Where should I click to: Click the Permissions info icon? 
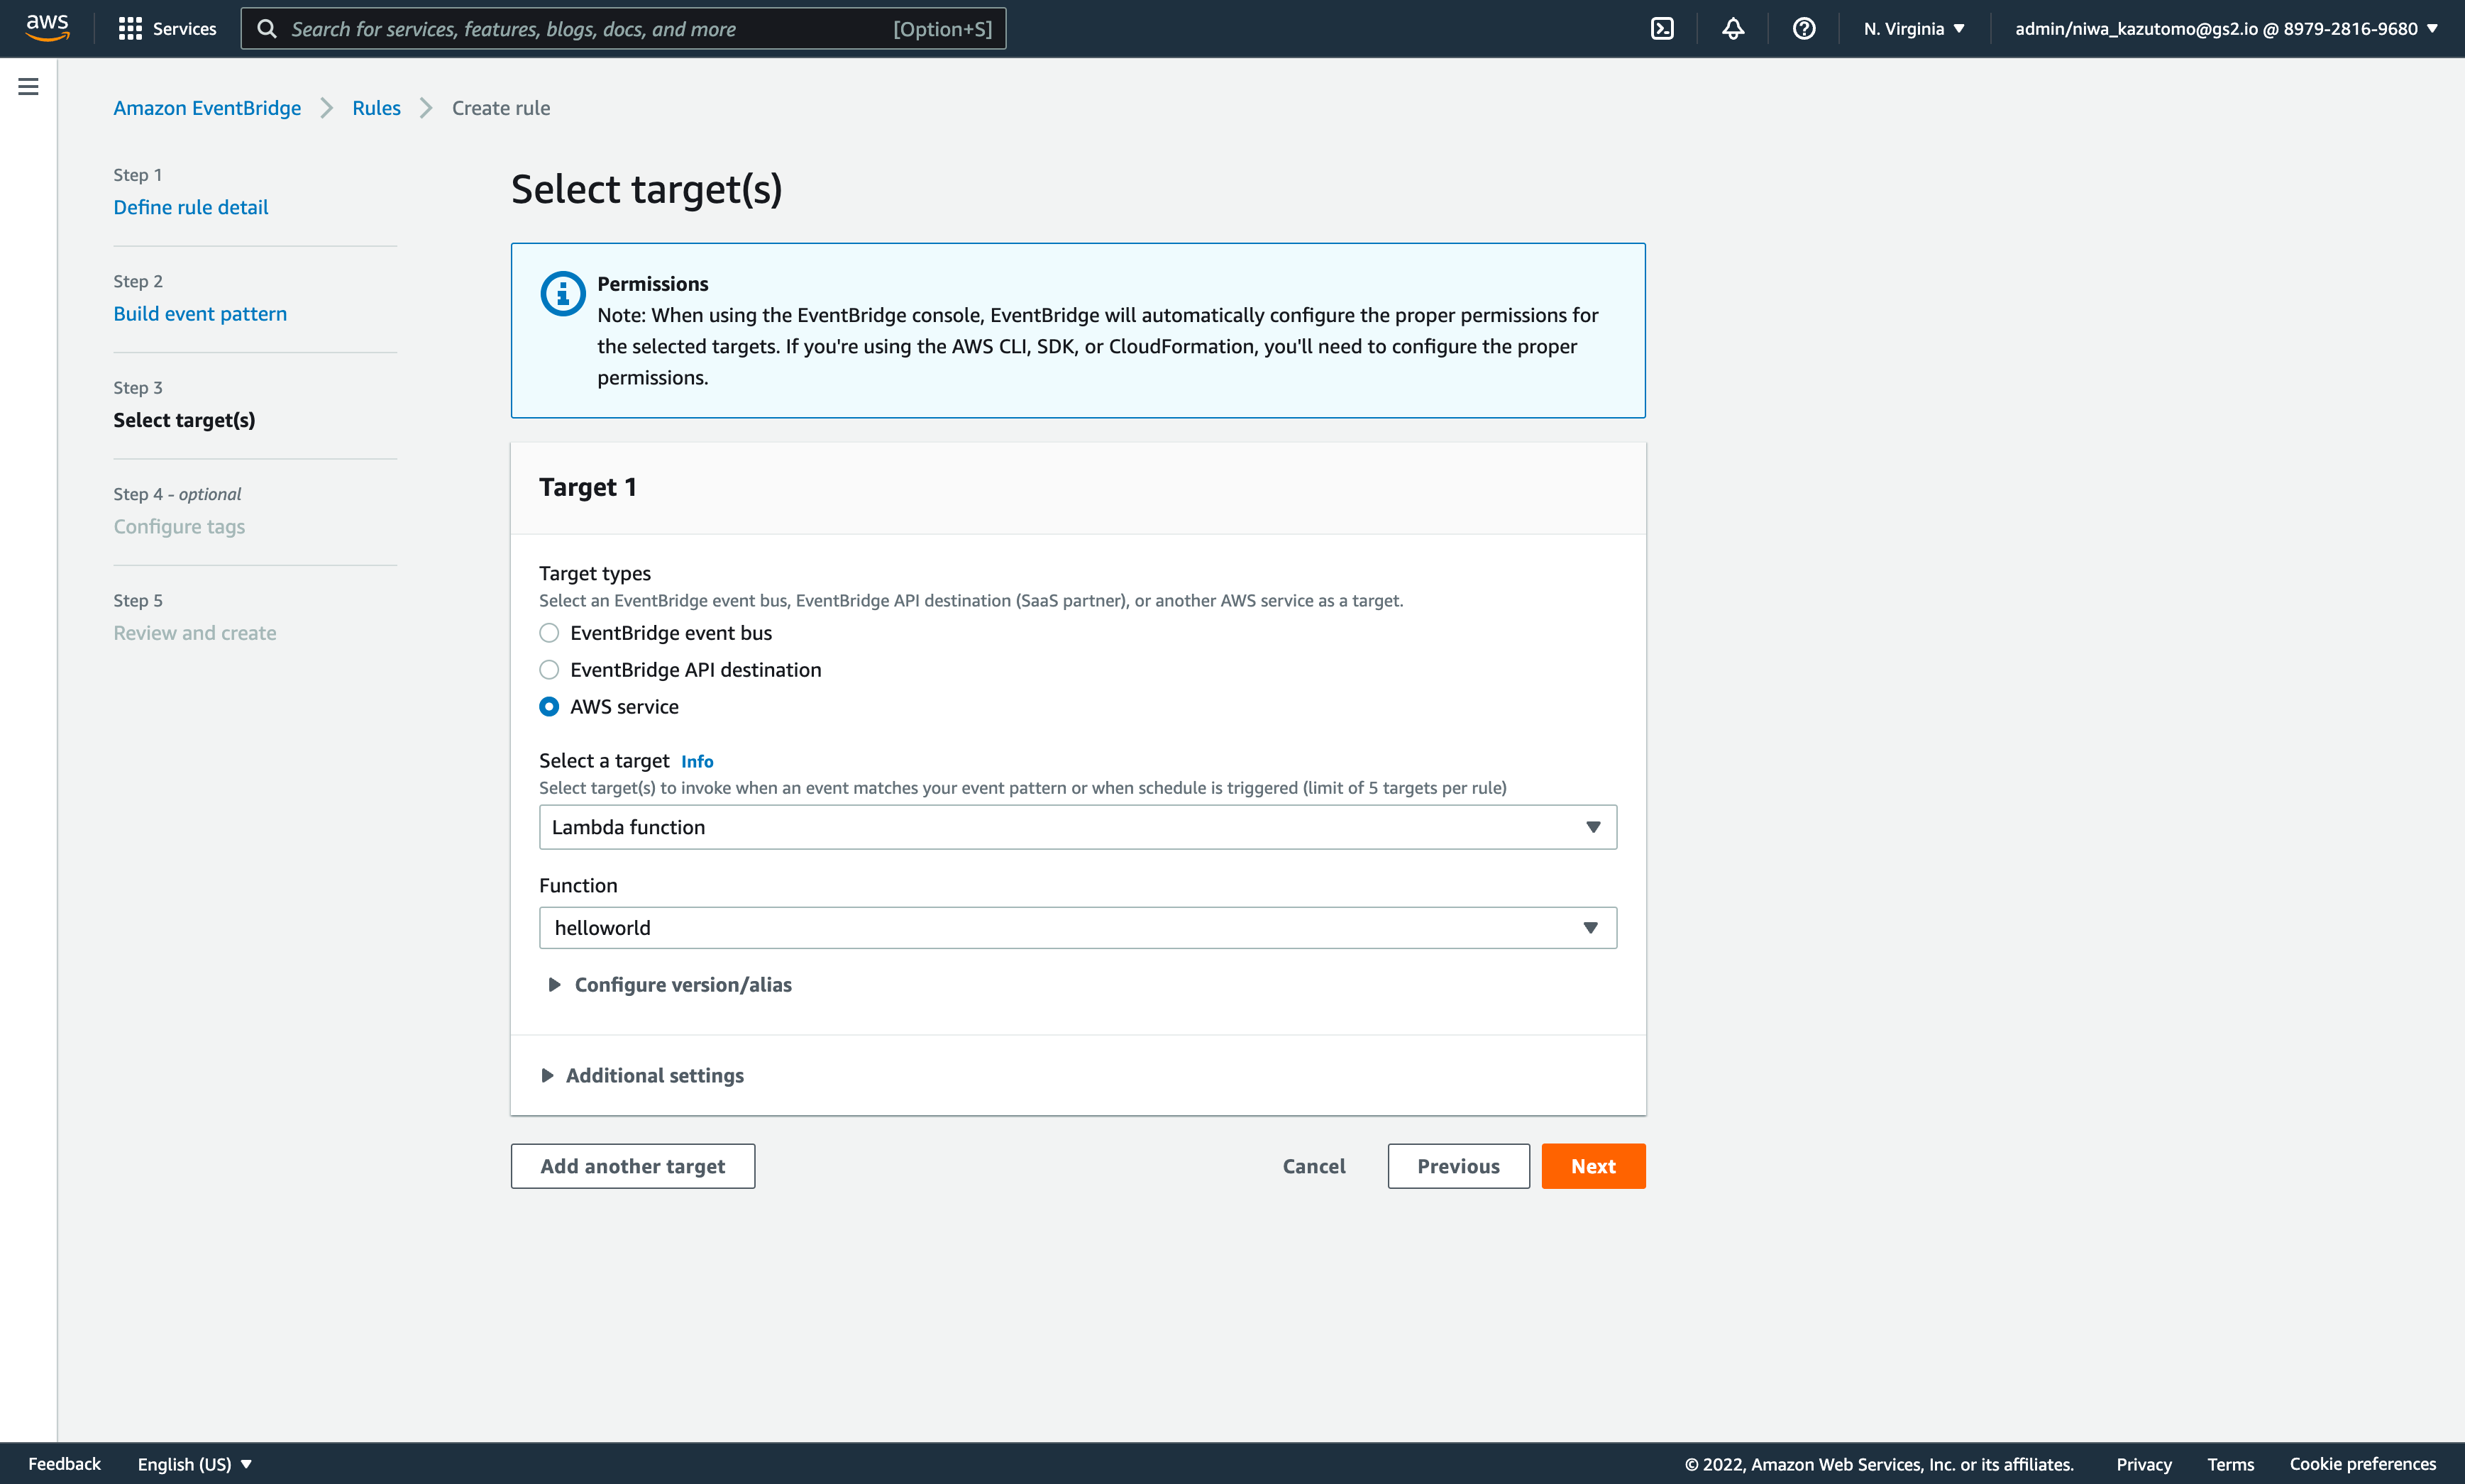pyautogui.click(x=563, y=294)
